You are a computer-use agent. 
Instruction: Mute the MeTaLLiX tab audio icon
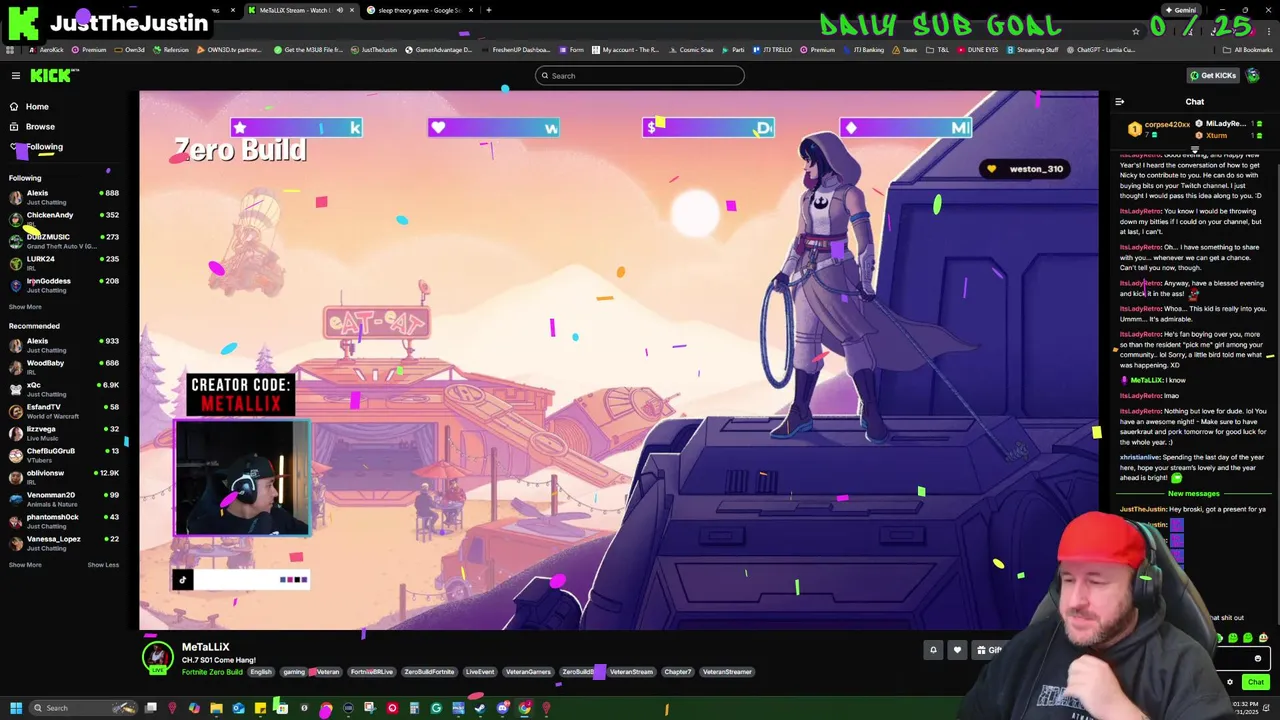[x=339, y=10]
